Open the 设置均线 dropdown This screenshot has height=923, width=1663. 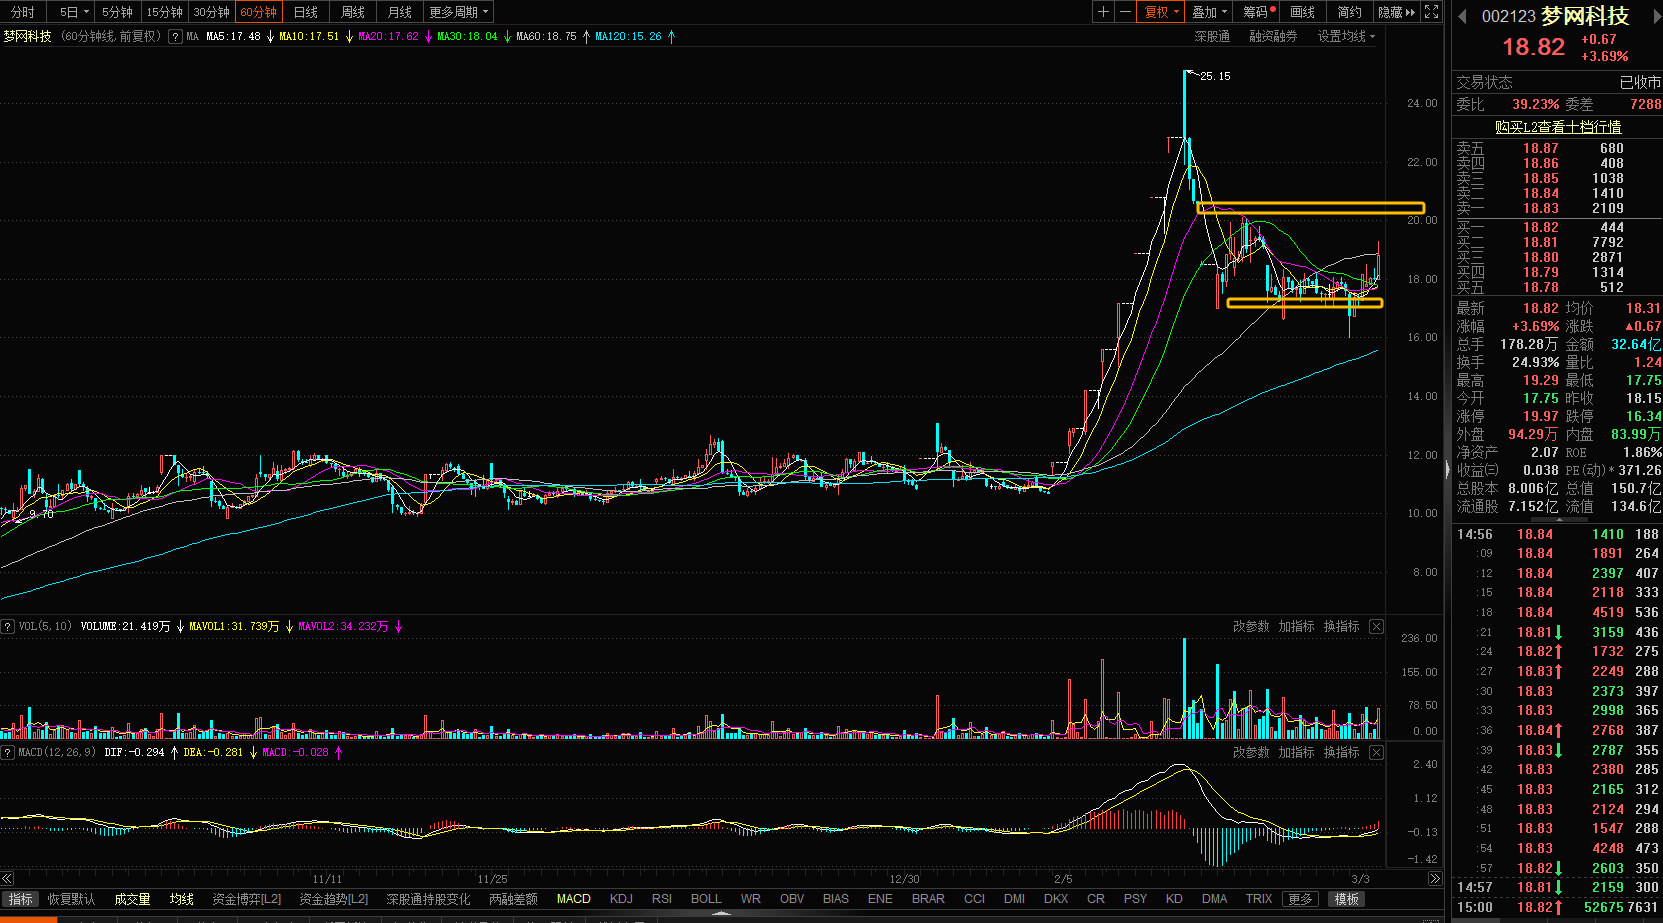[1345, 36]
